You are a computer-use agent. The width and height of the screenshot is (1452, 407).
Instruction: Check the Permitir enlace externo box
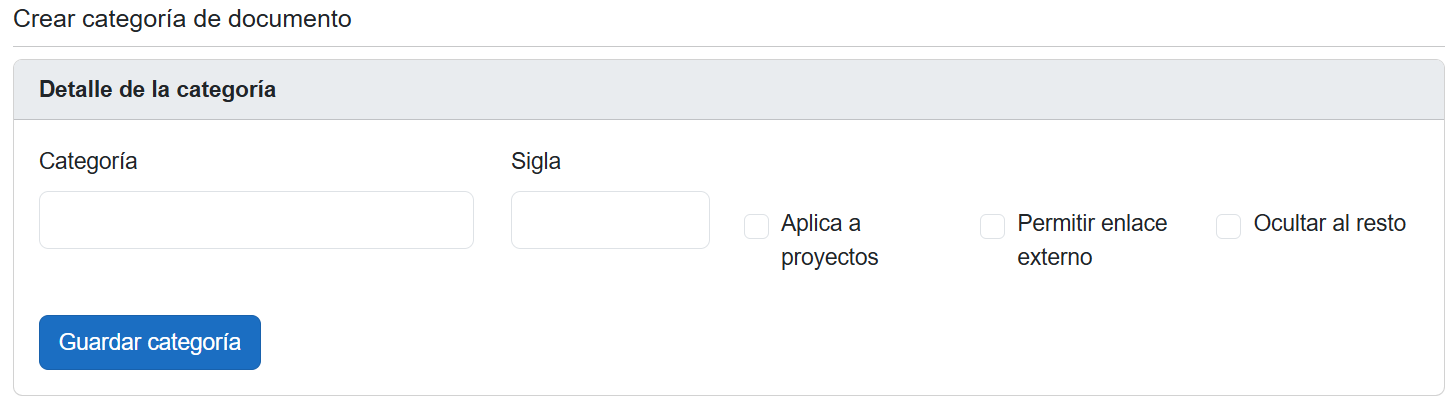click(x=992, y=227)
